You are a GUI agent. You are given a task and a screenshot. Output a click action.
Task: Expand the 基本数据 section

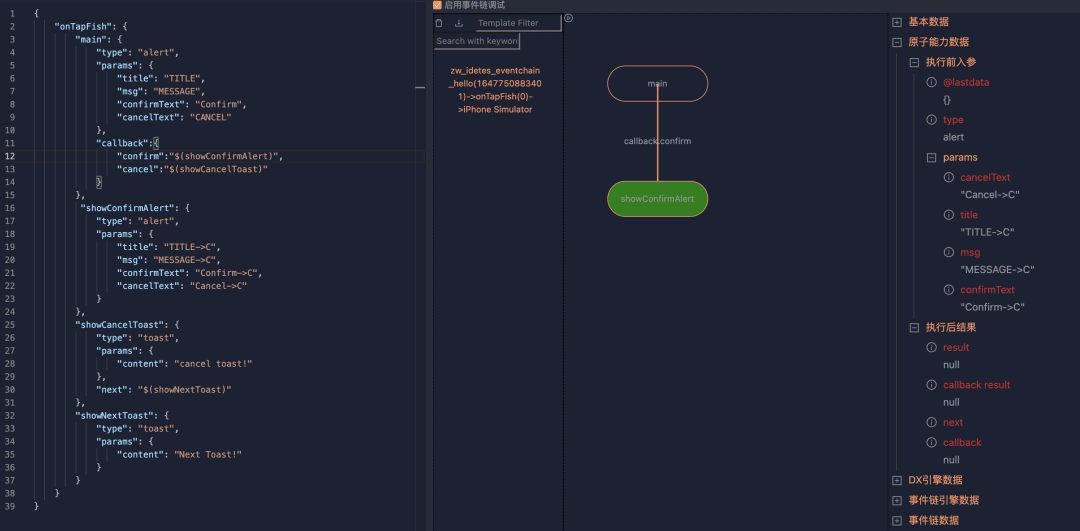pyautogui.click(x=897, y=22)
